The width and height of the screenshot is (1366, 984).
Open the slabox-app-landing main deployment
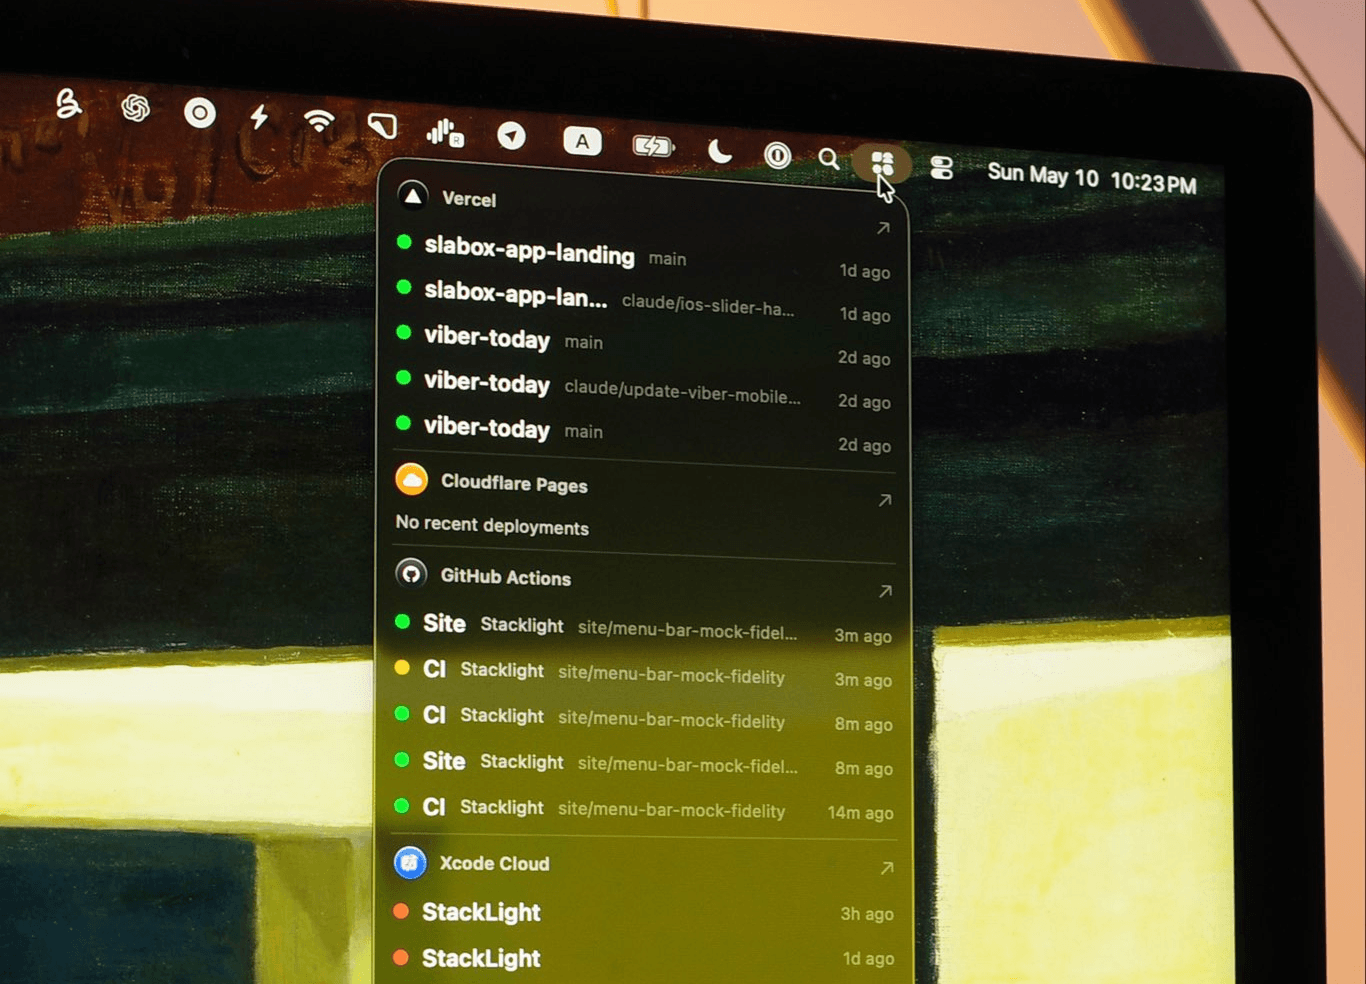[x=643, y=256]
